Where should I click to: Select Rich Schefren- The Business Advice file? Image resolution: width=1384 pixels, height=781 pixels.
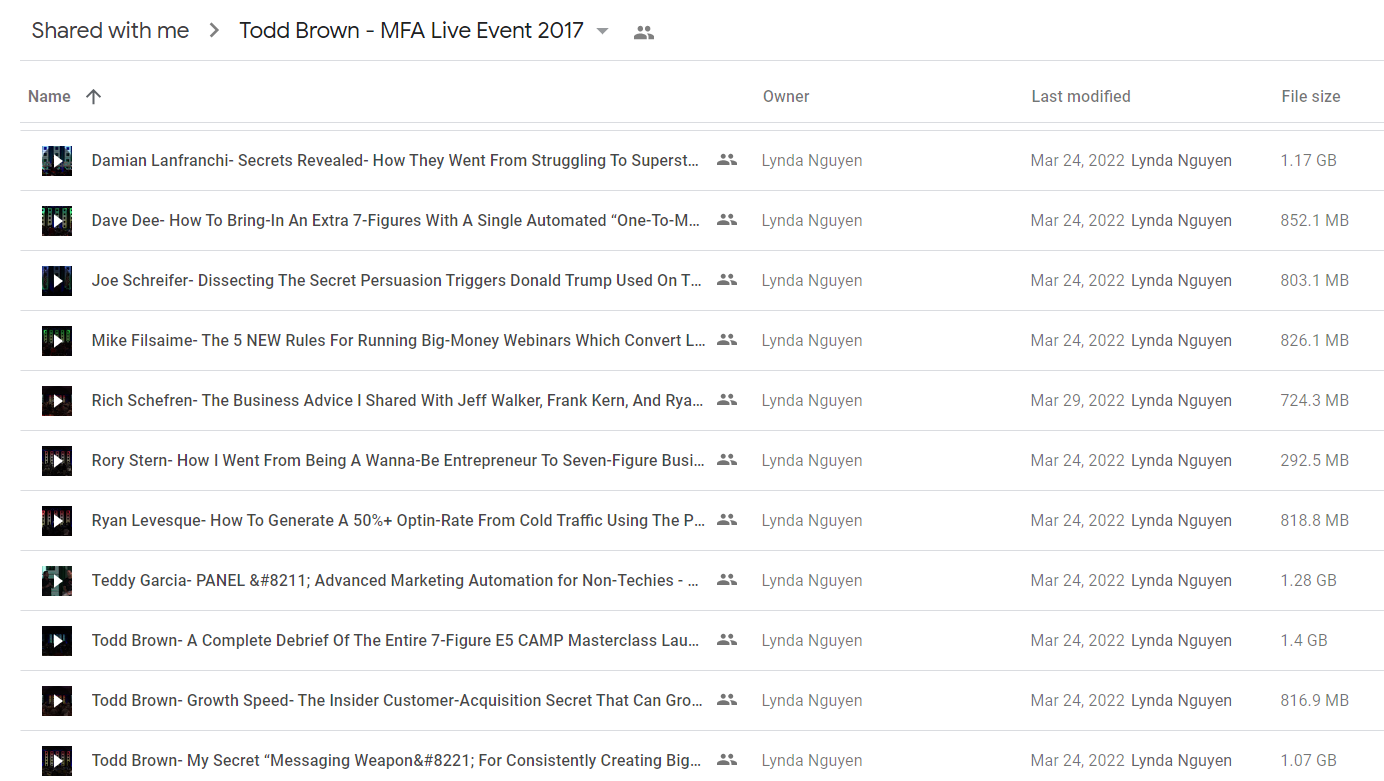(397, 400)
